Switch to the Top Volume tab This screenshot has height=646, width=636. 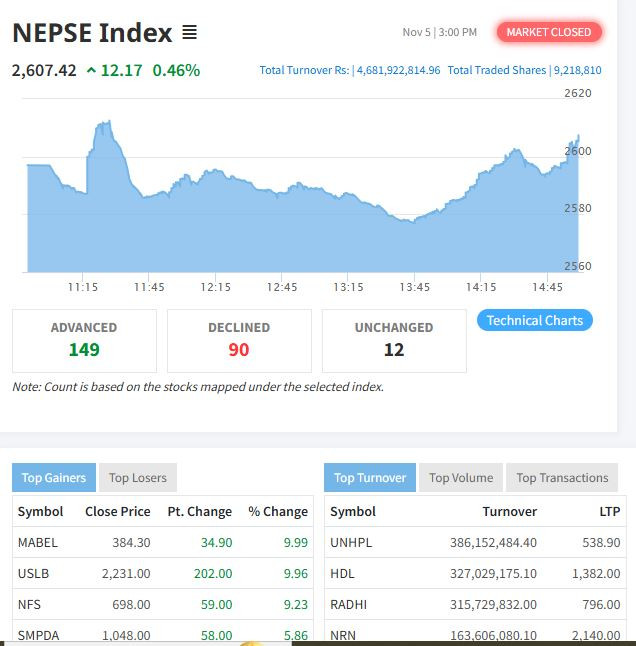click(461, 477)
